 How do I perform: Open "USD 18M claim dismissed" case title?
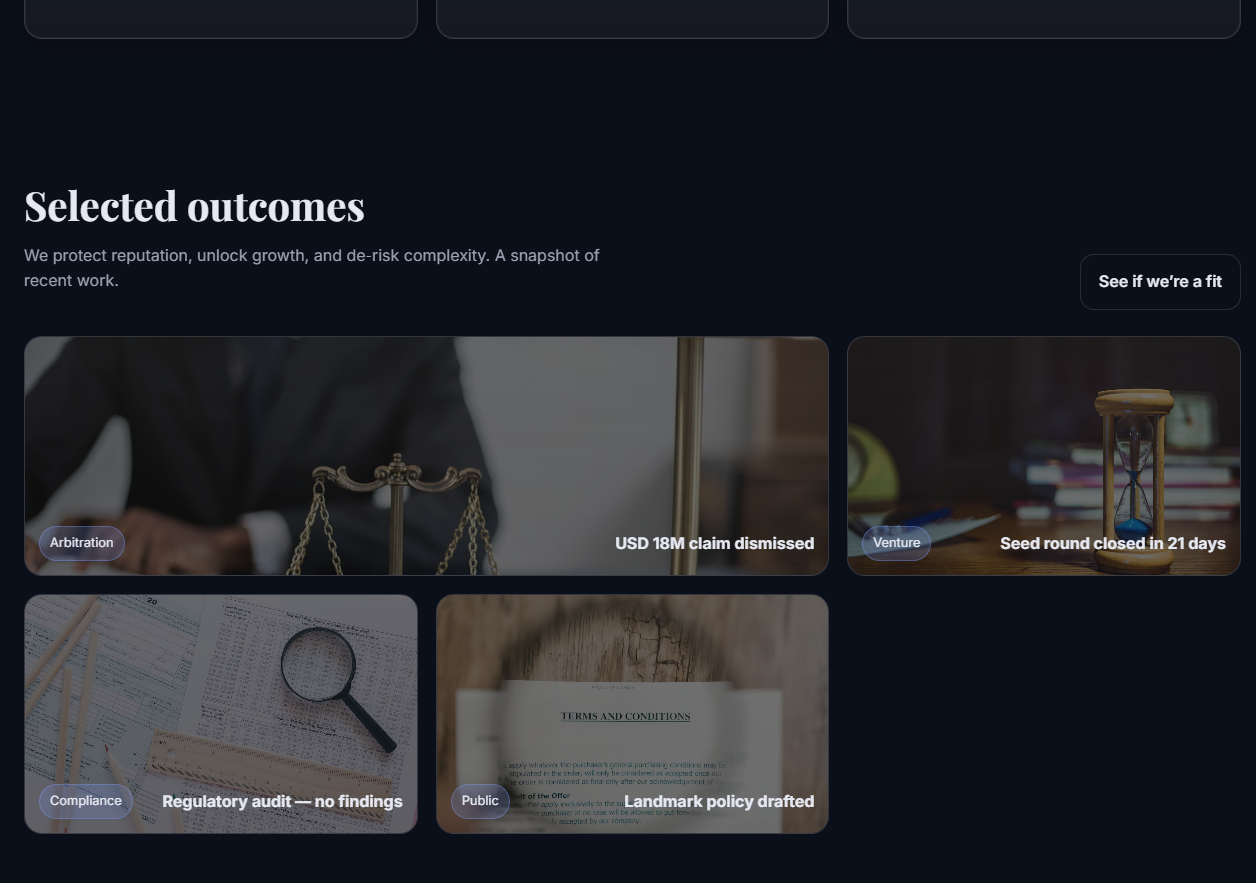pyautogui.click(x=714, y=543)
